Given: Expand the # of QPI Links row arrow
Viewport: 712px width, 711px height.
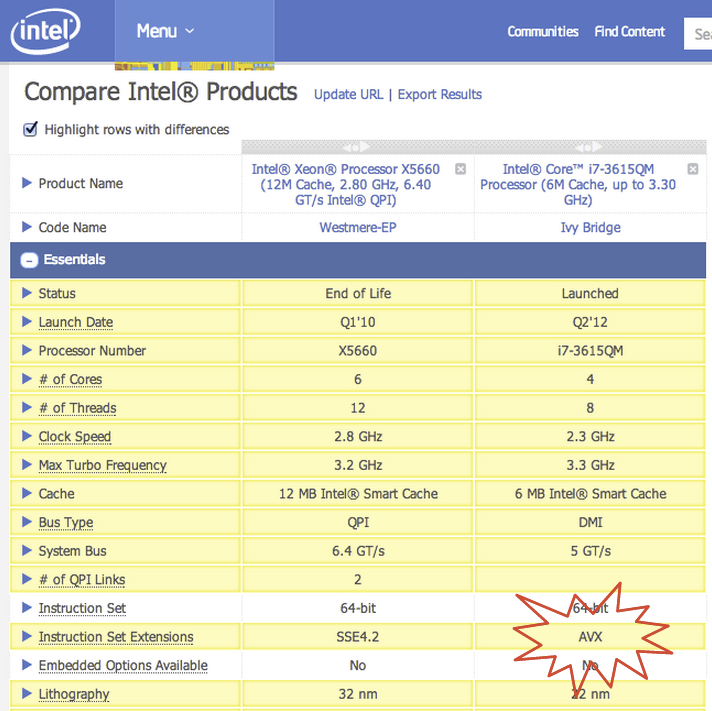Looking at the screenshot, I should 27,579.
